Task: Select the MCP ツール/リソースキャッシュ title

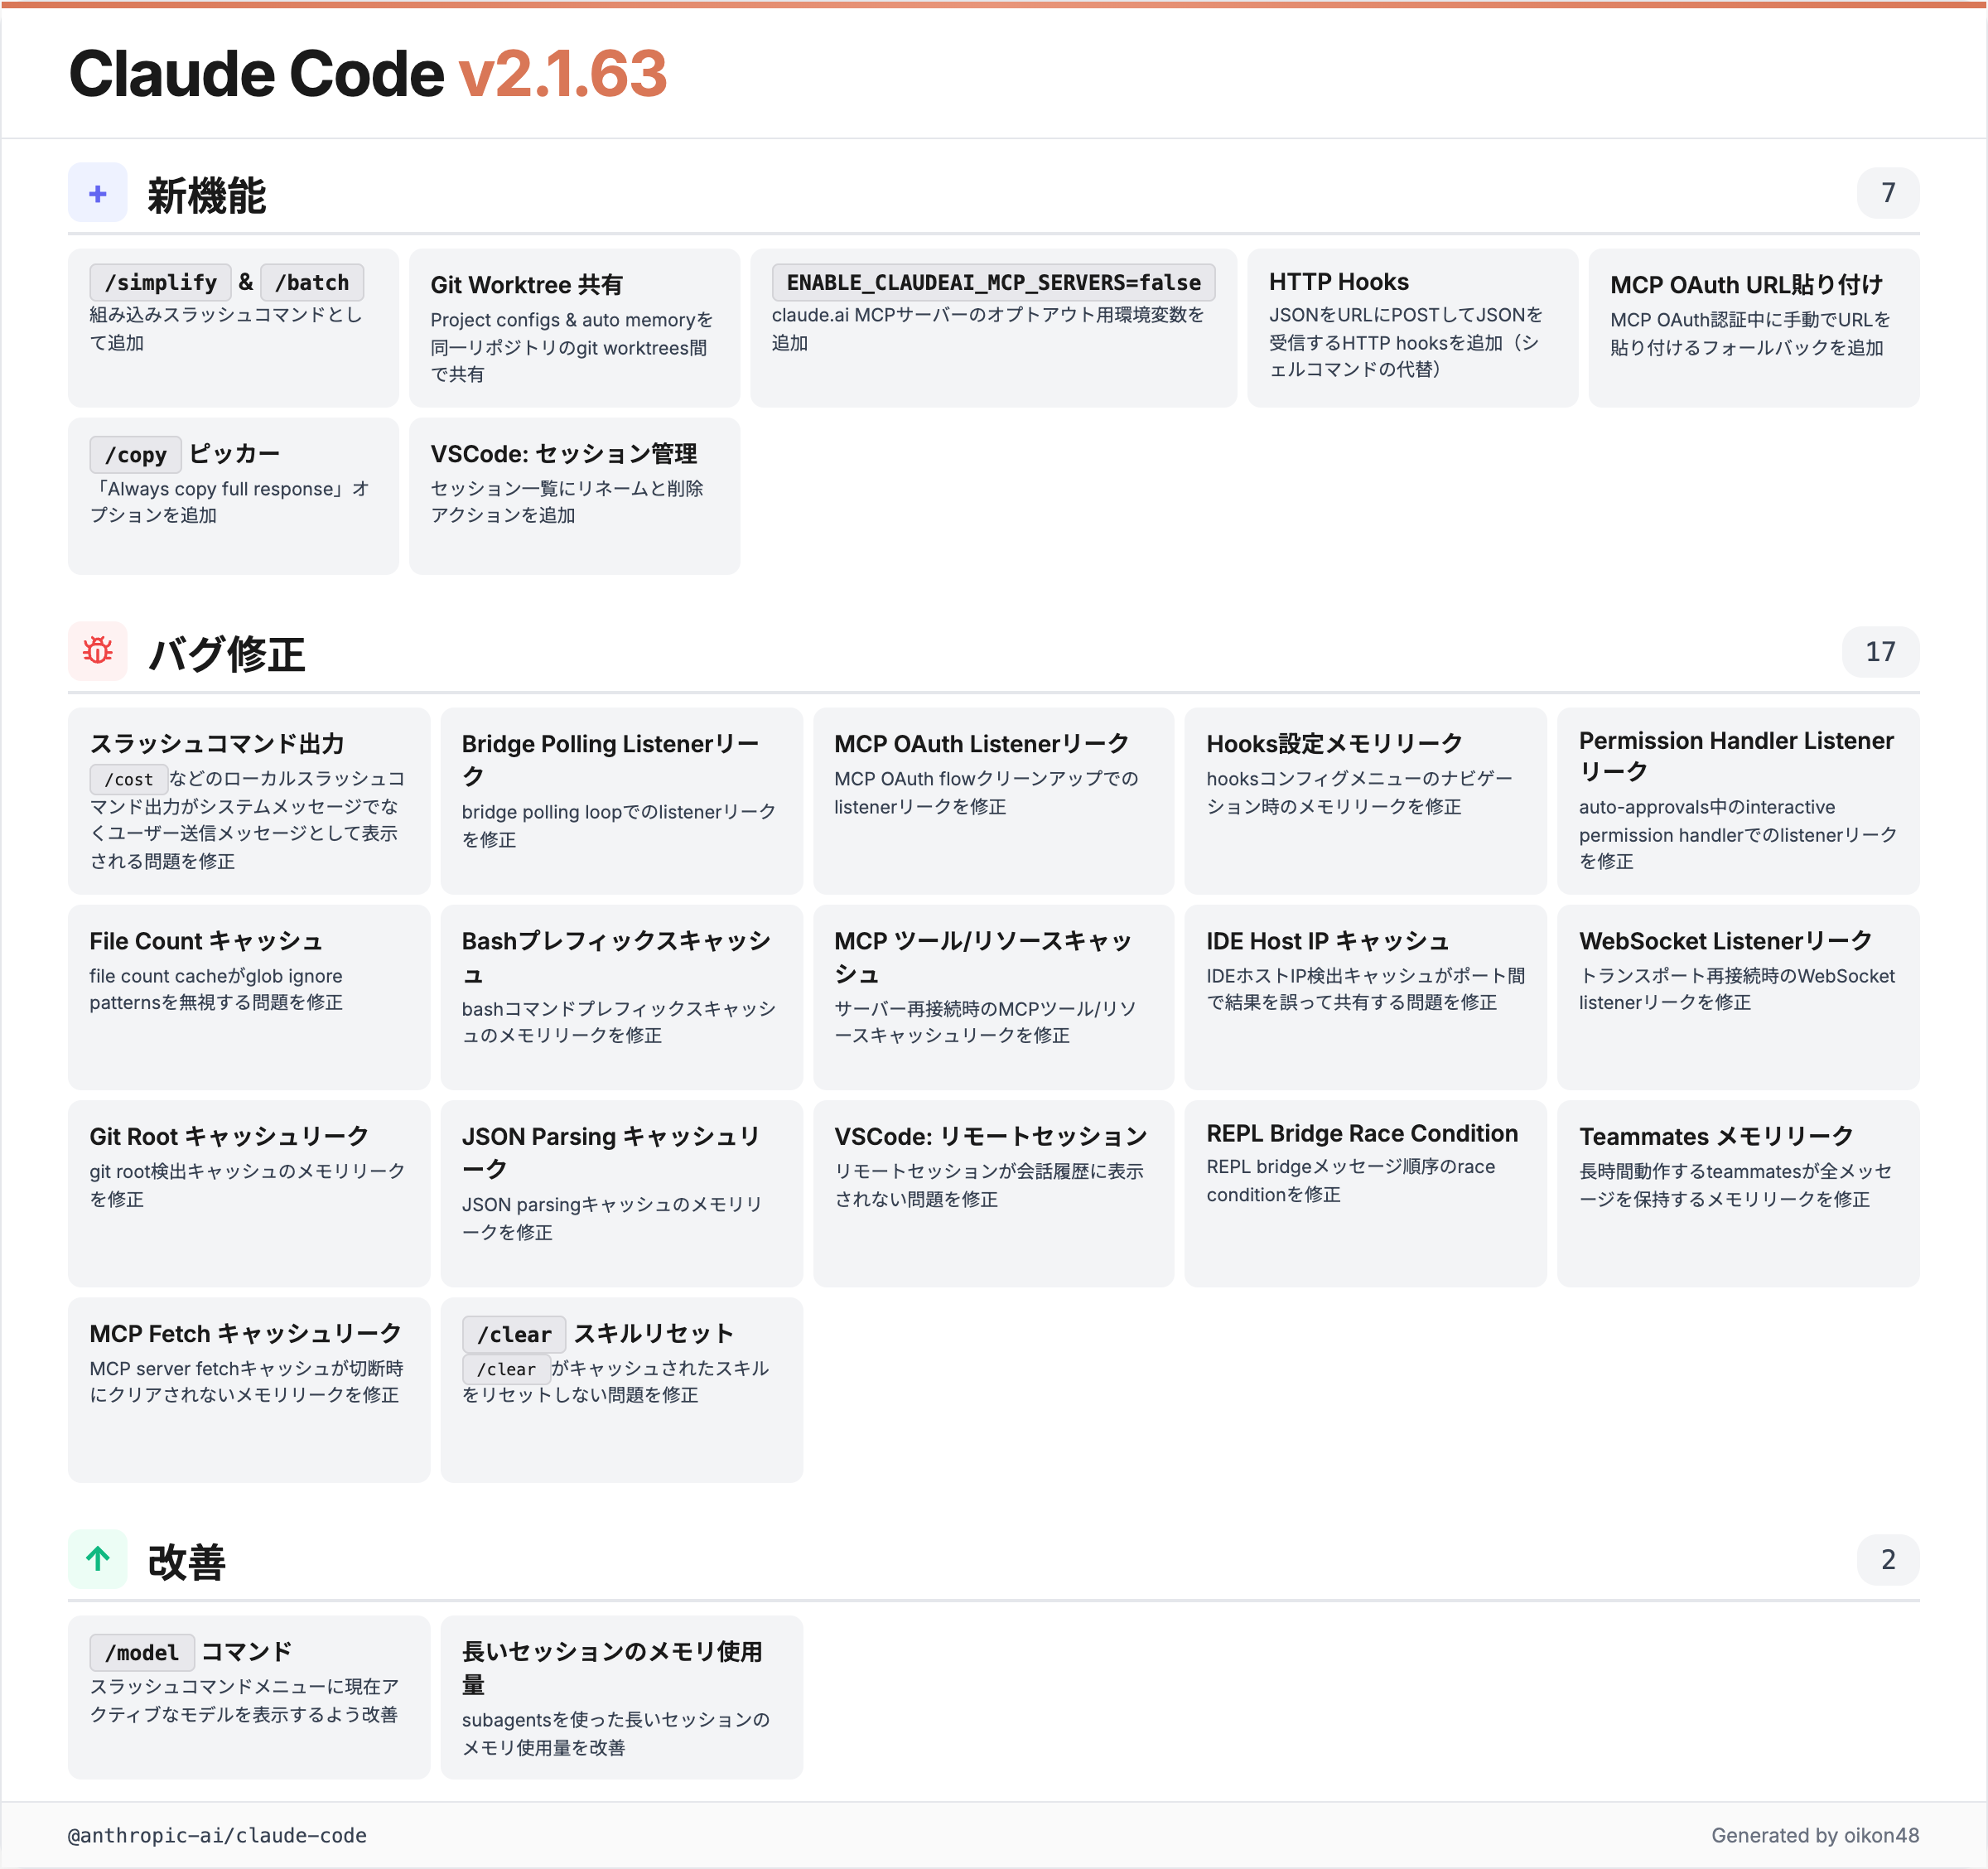Action: pyautogui.click(x=983, y=957)
